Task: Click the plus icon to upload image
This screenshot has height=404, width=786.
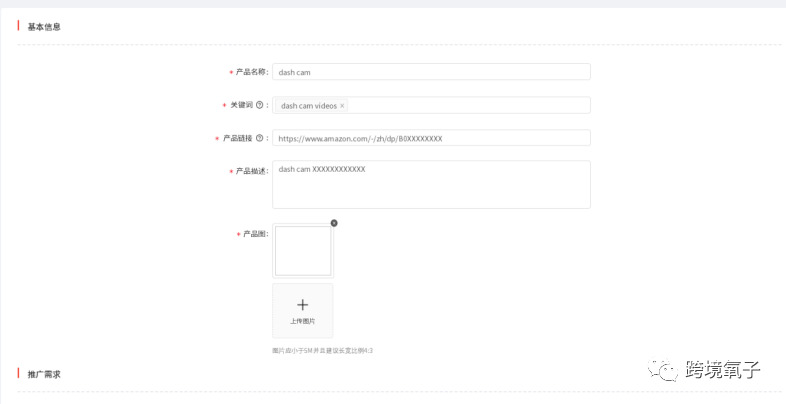Action: tap(302, 304)
